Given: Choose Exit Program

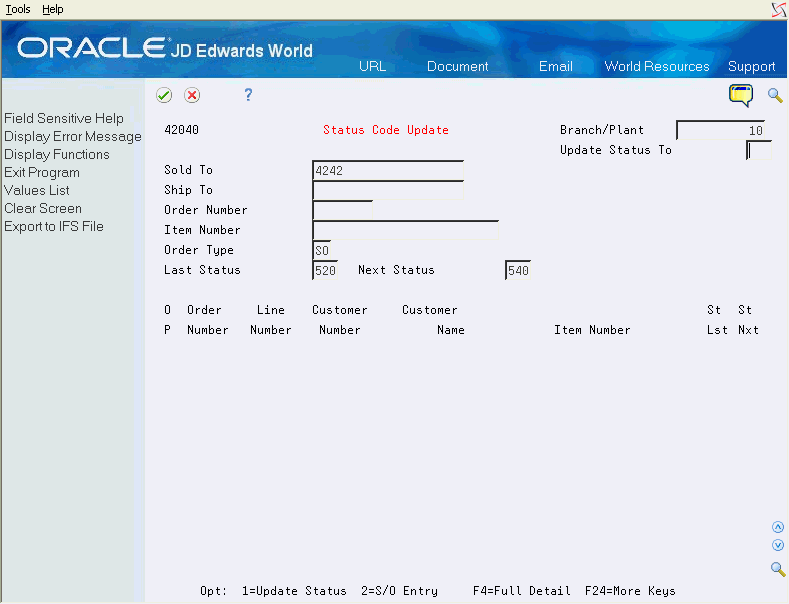Looking at the screenshot, I should pos(42,173).
